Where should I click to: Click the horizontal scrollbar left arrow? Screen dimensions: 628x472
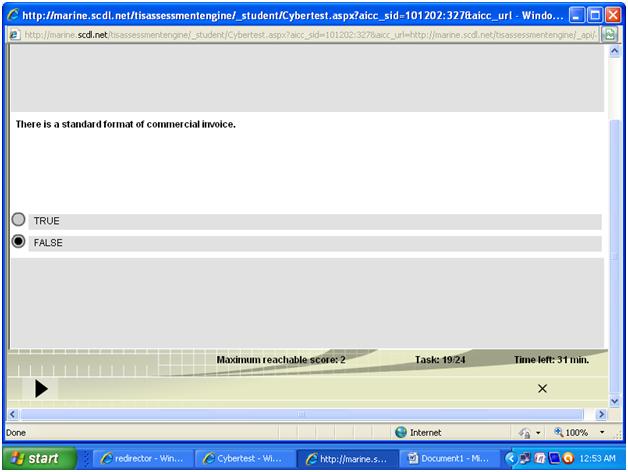pyautogui.click(x=13, y=414)
